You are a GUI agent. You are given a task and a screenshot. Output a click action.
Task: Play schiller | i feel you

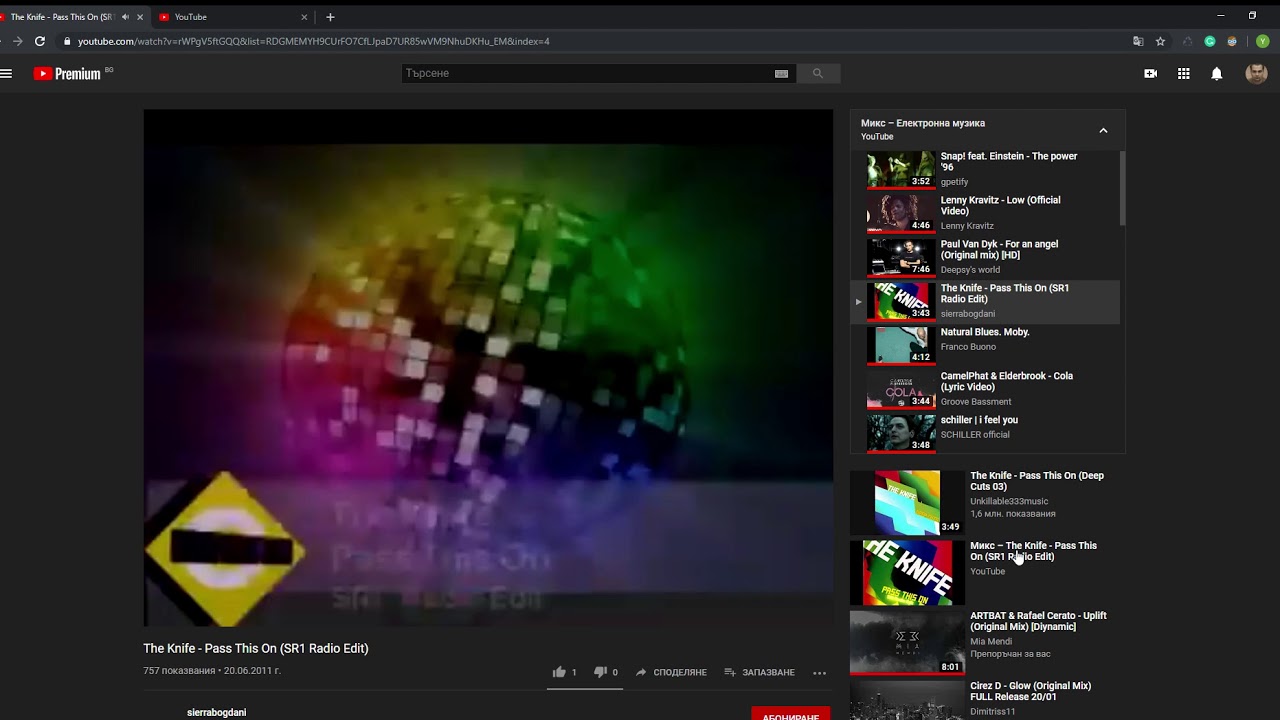[x=985, y=433]
